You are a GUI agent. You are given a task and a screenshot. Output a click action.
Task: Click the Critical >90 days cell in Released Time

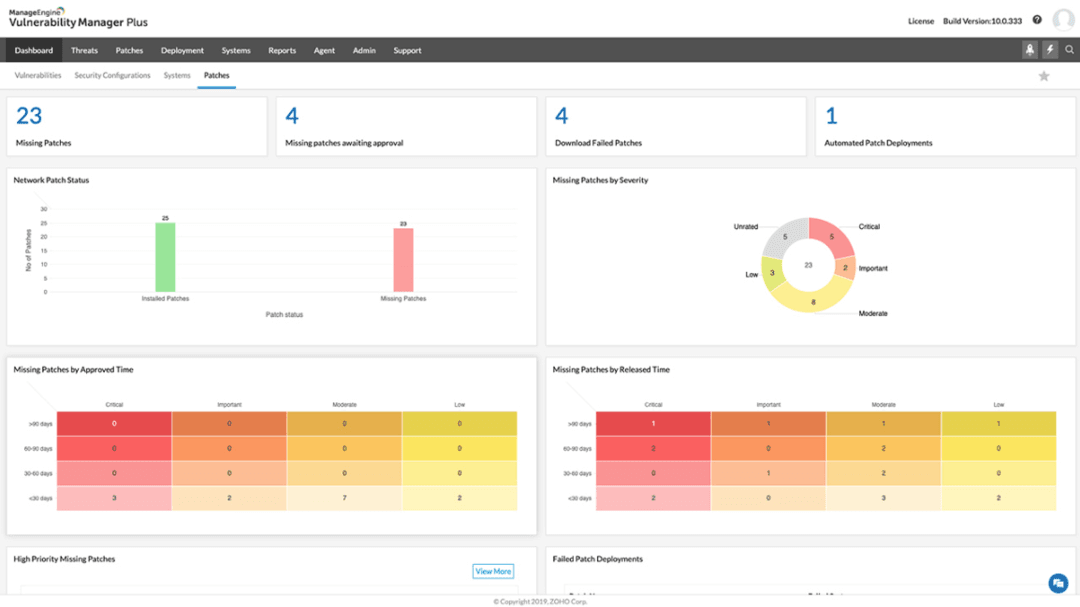(654, 423)
